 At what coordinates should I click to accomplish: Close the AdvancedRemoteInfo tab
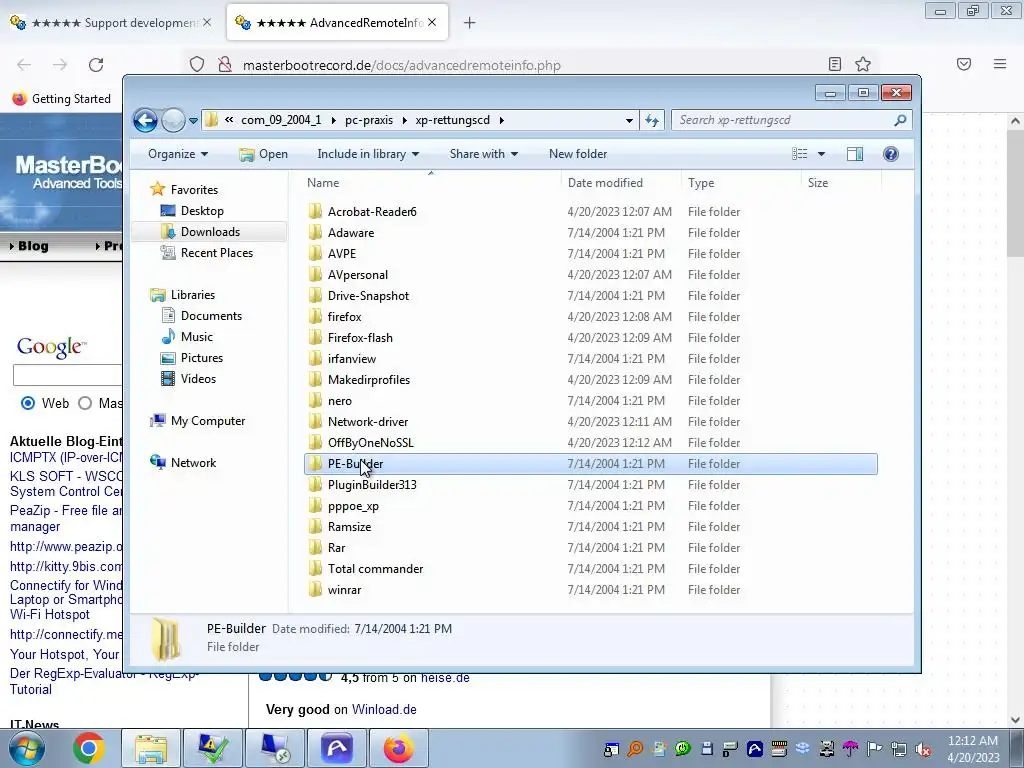(x=432, y=22)
